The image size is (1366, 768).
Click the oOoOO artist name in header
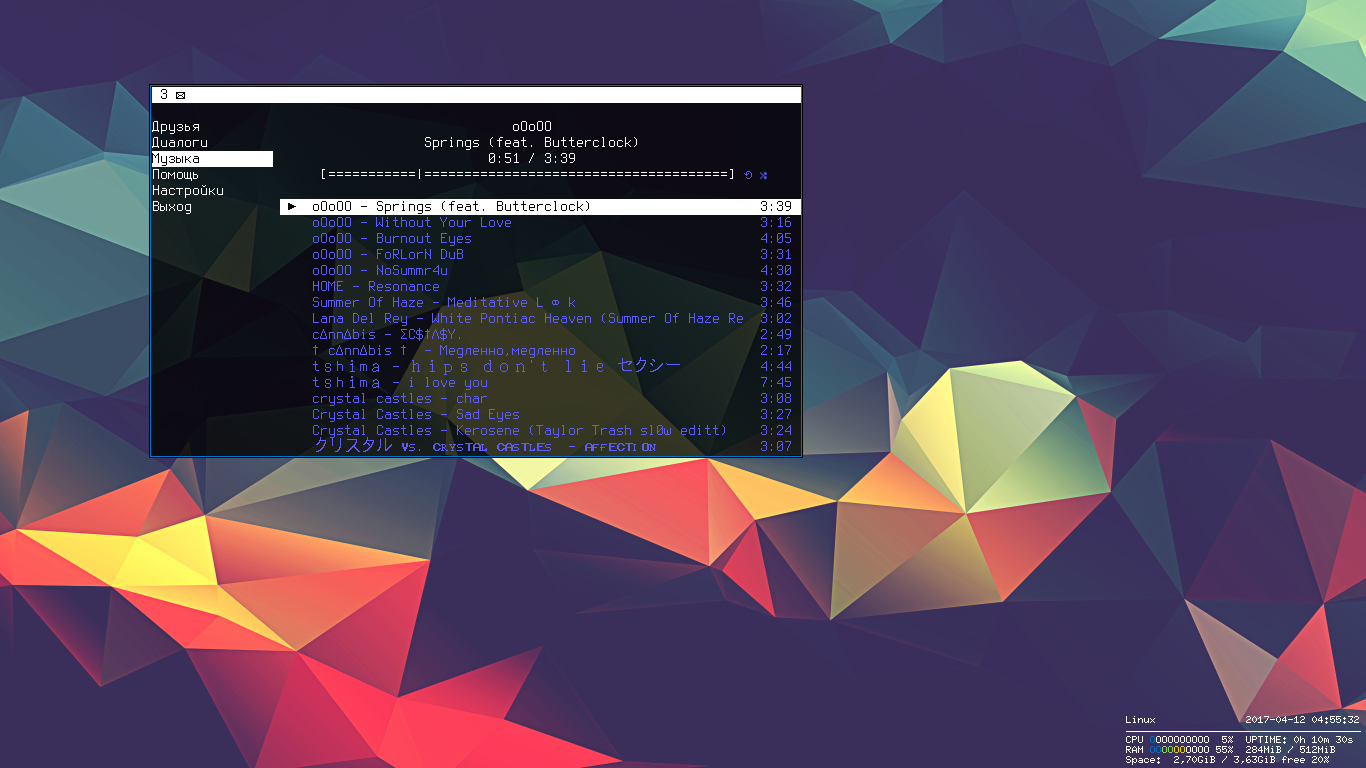532,127
